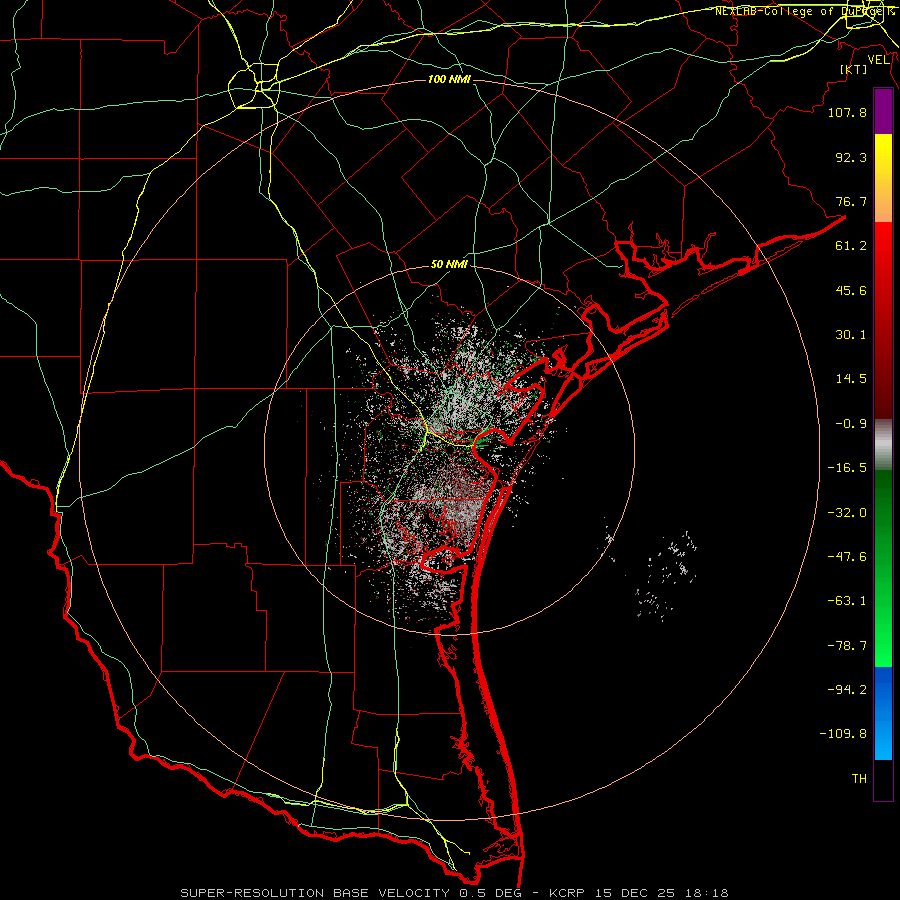The width and height of the screenshot is (900, 900).
Task: Select the 107.8 velocity scale value
Action: 847,112
